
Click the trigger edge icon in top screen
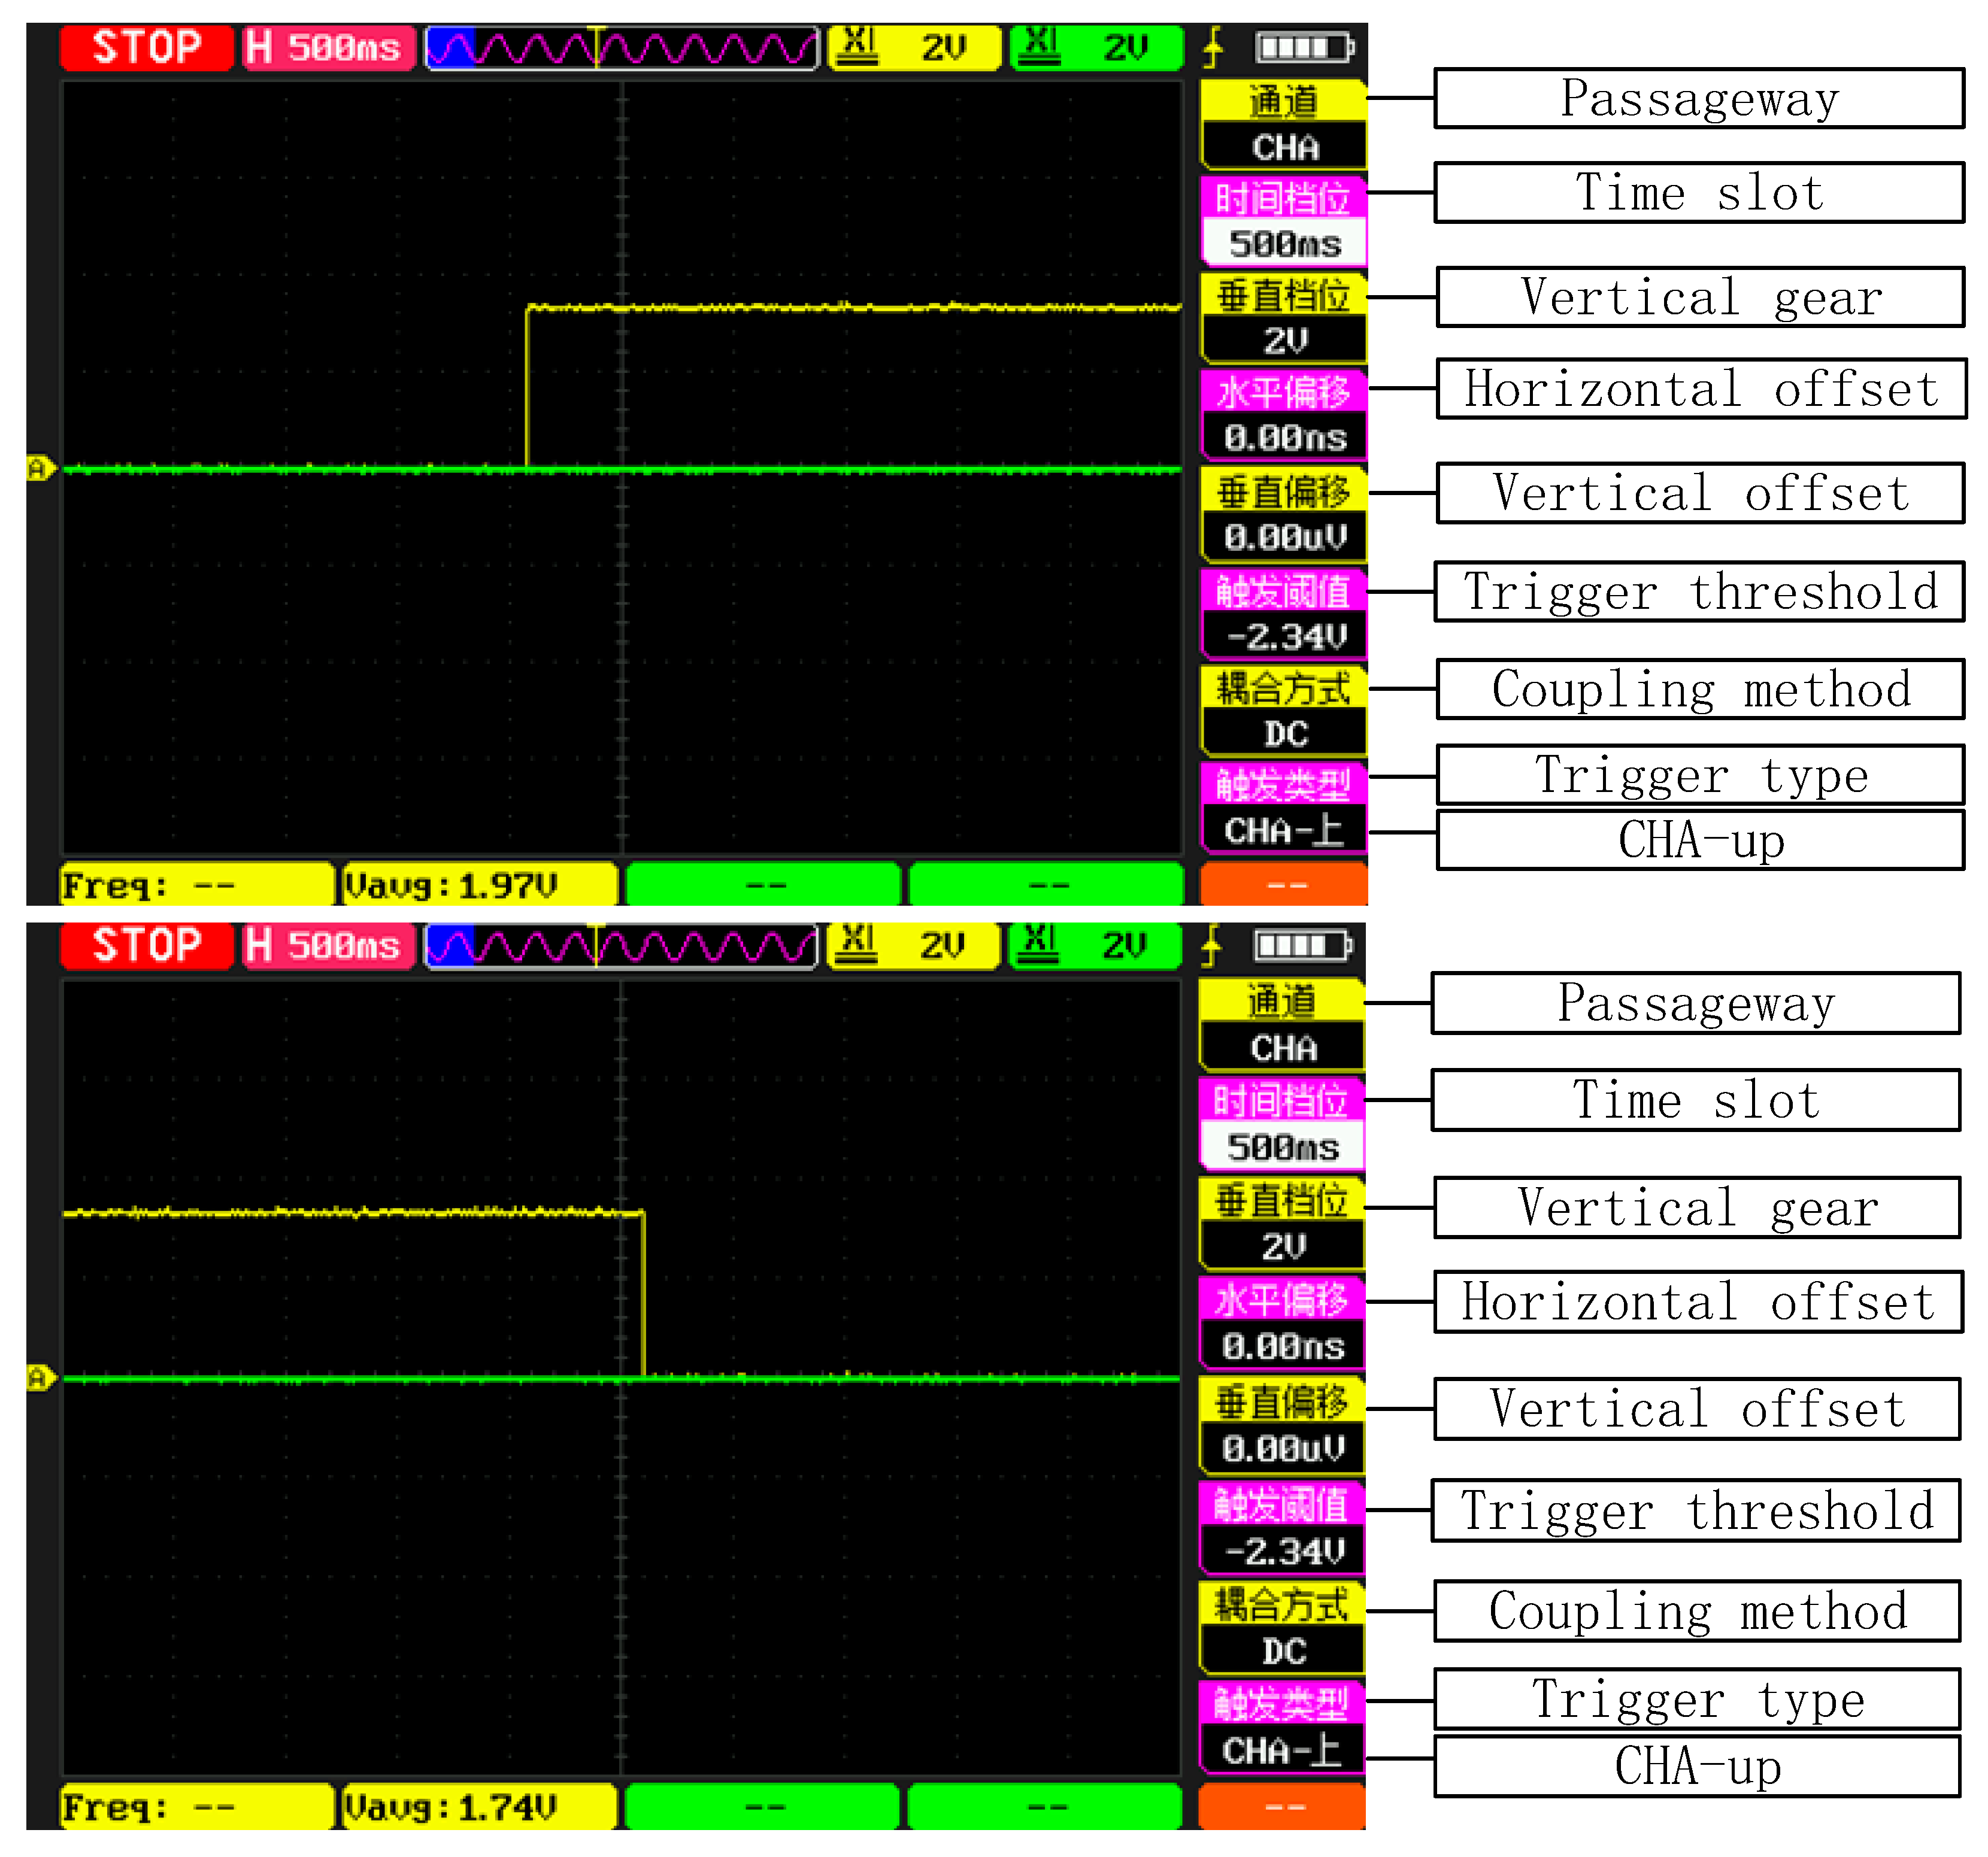1214,47
